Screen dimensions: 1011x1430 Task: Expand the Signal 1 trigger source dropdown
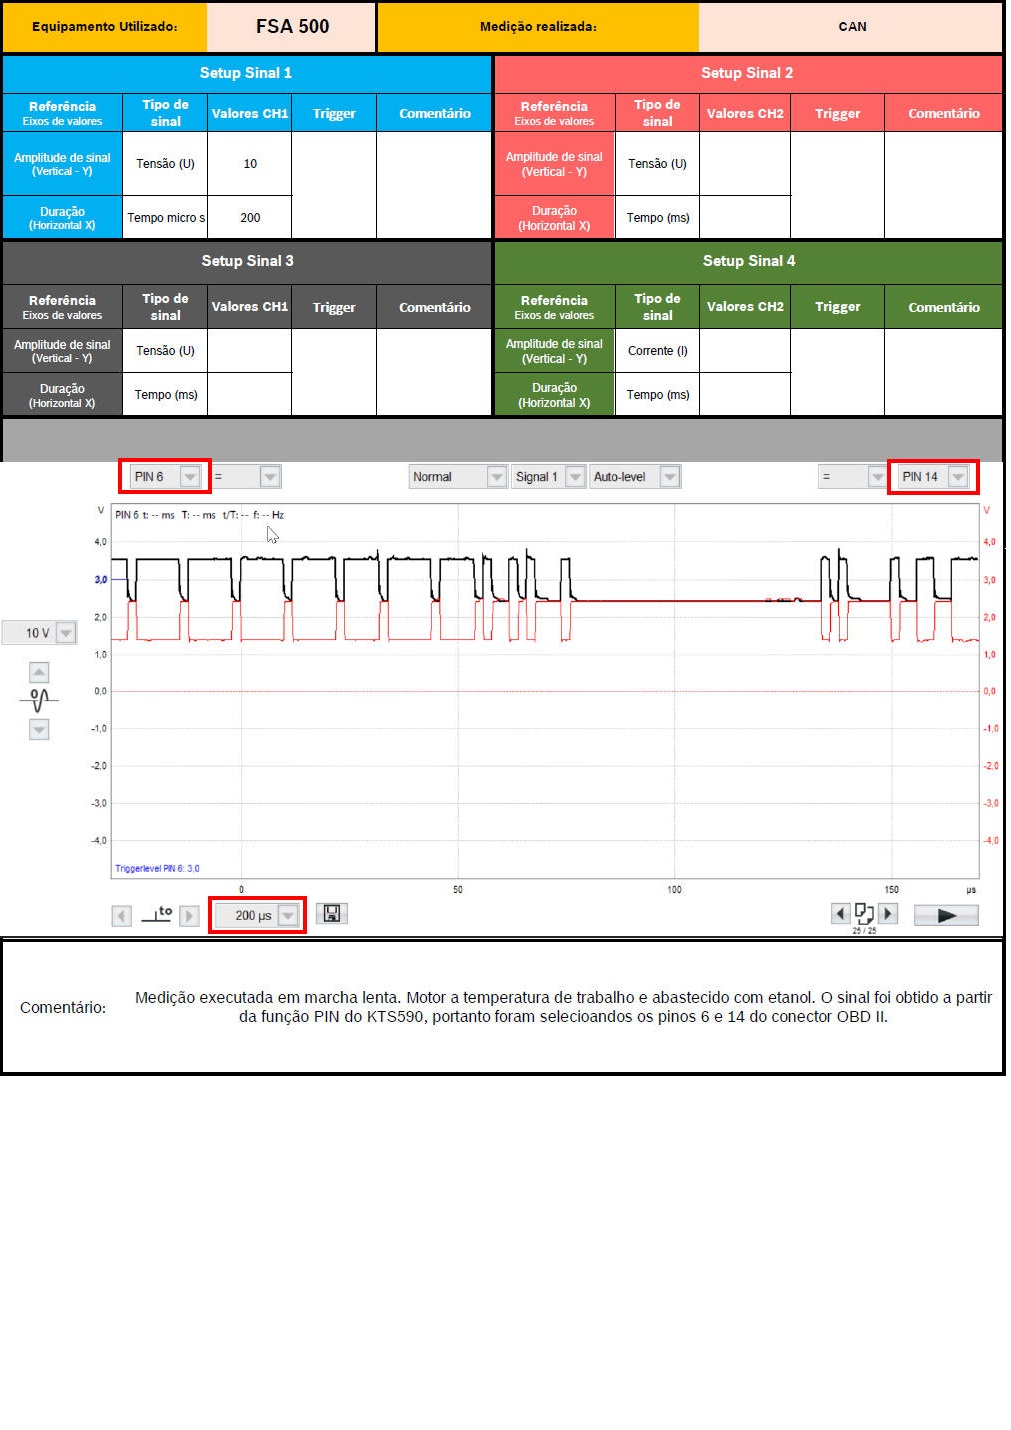point(575,477)
